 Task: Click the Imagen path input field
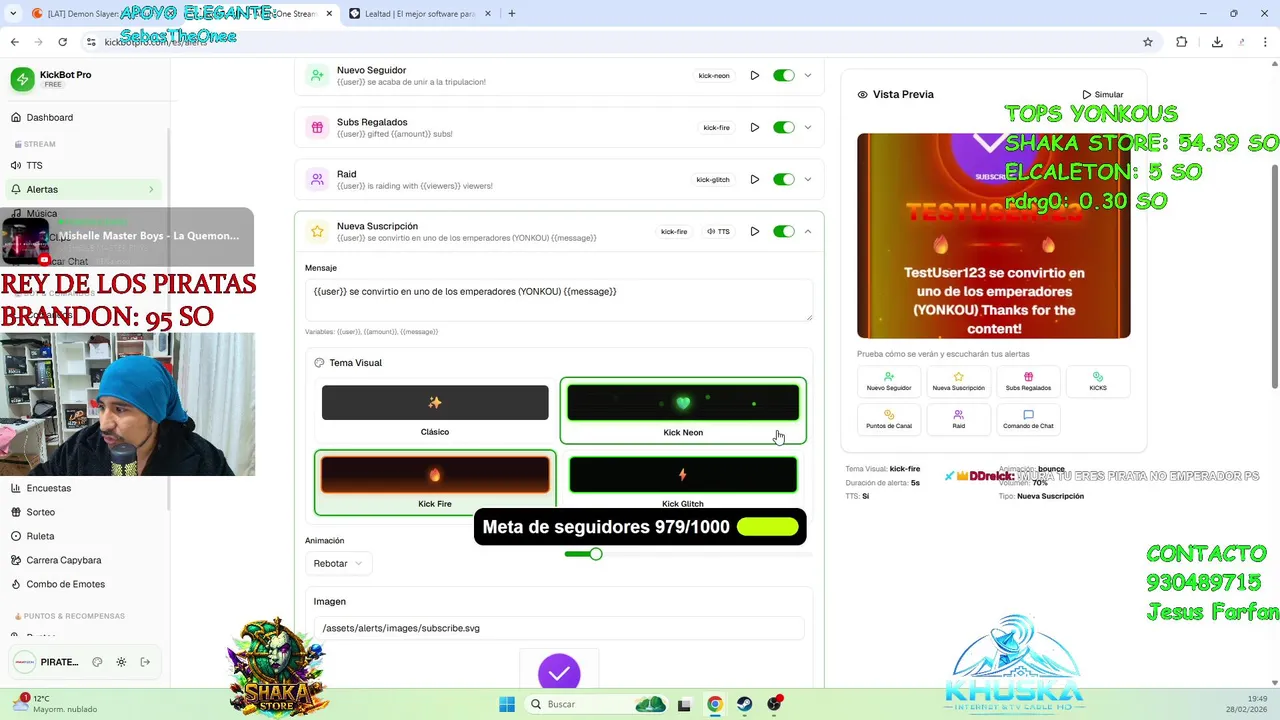coord(558,628)
